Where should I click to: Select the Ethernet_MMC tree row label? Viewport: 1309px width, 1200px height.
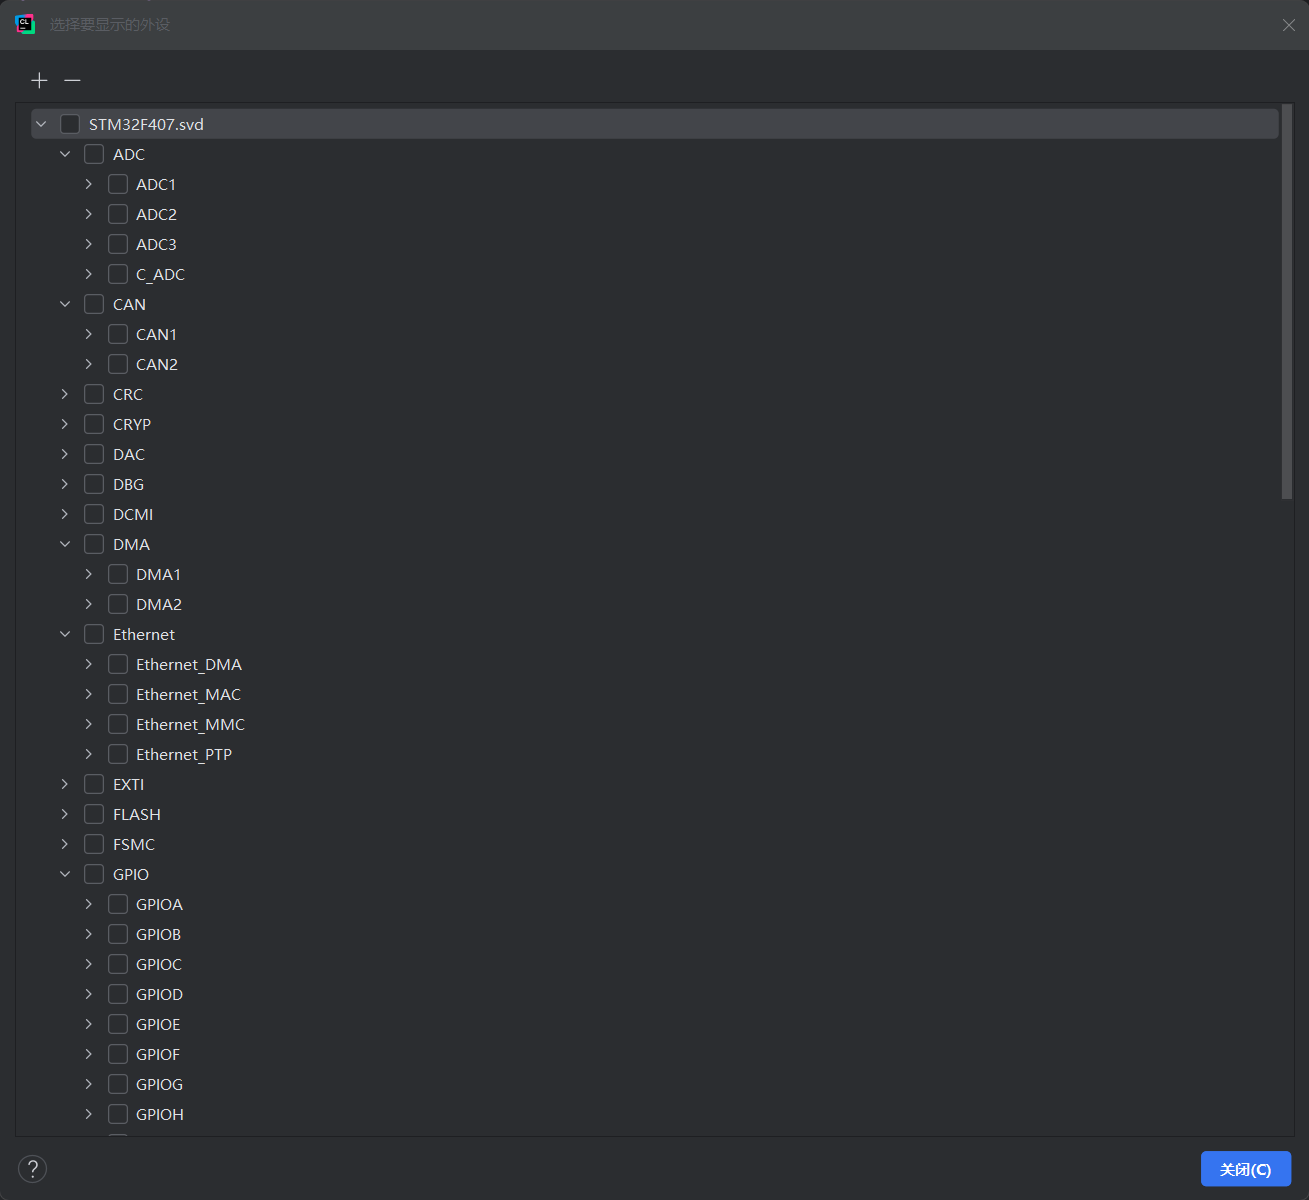click(190, 724)
